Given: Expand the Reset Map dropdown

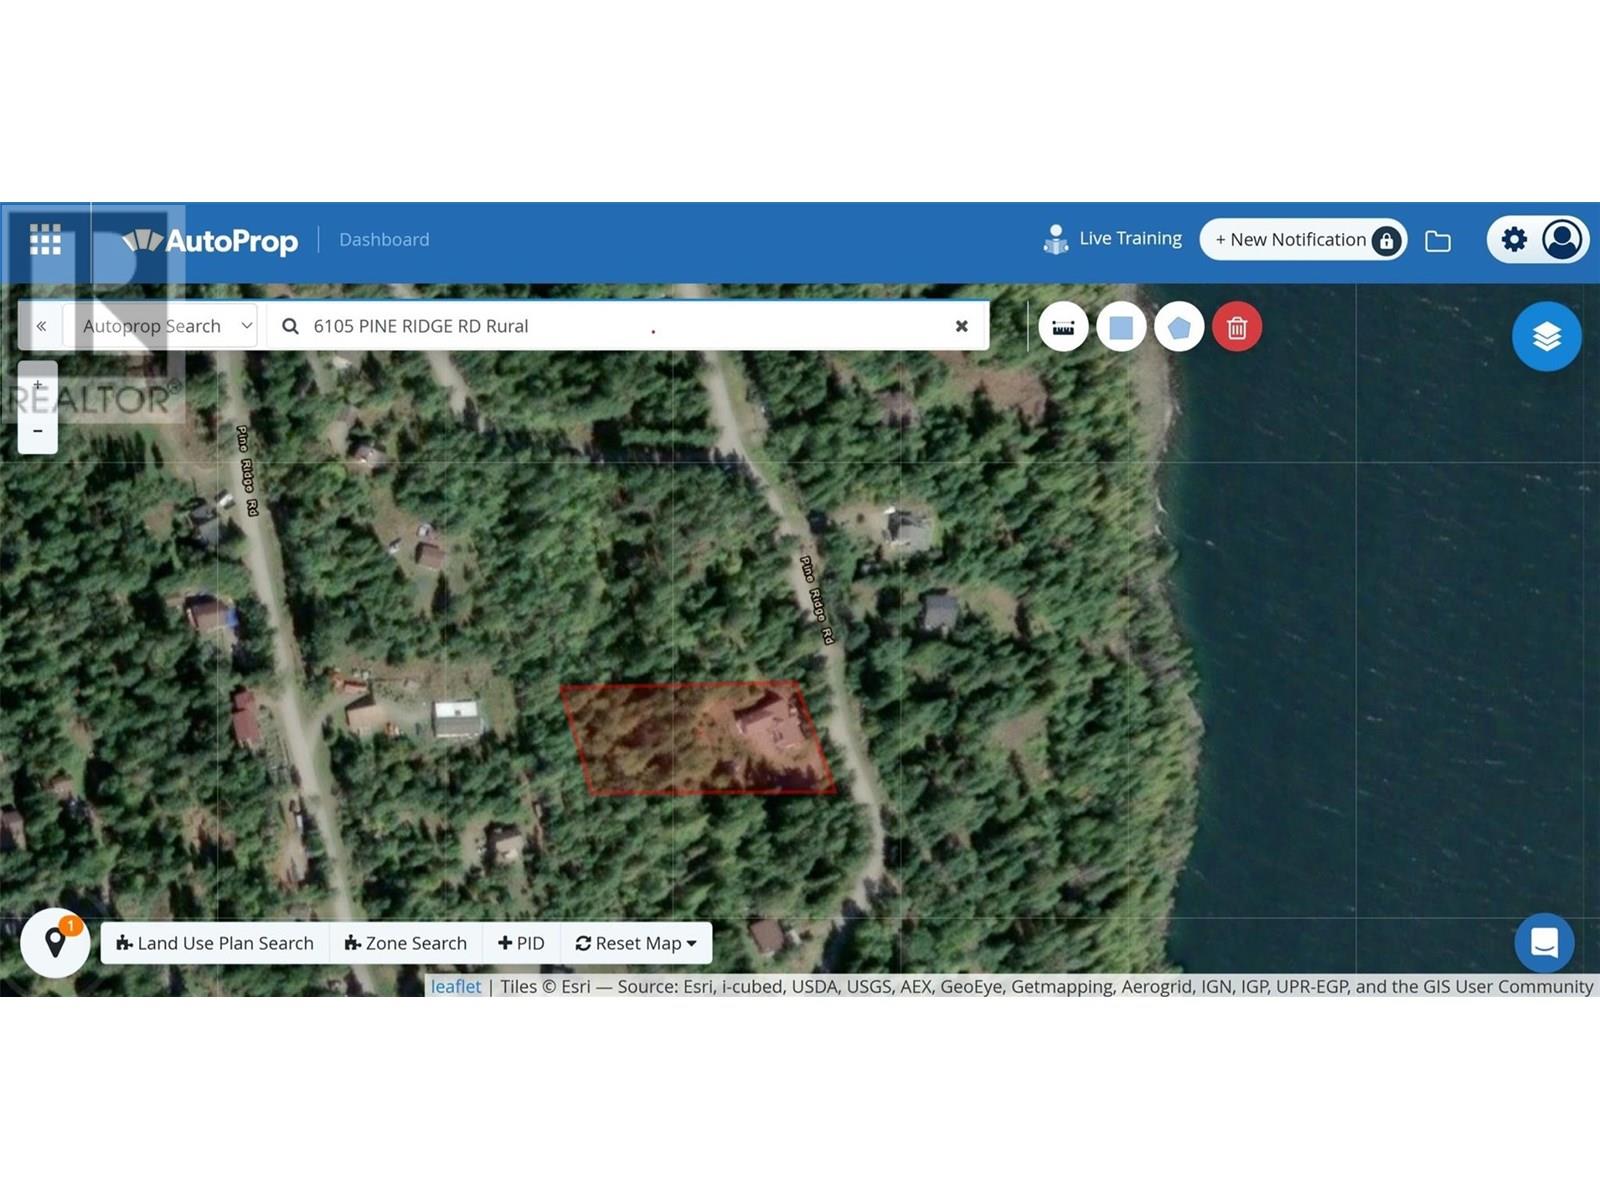Looking at the screenshot, I should pos(634,942).
